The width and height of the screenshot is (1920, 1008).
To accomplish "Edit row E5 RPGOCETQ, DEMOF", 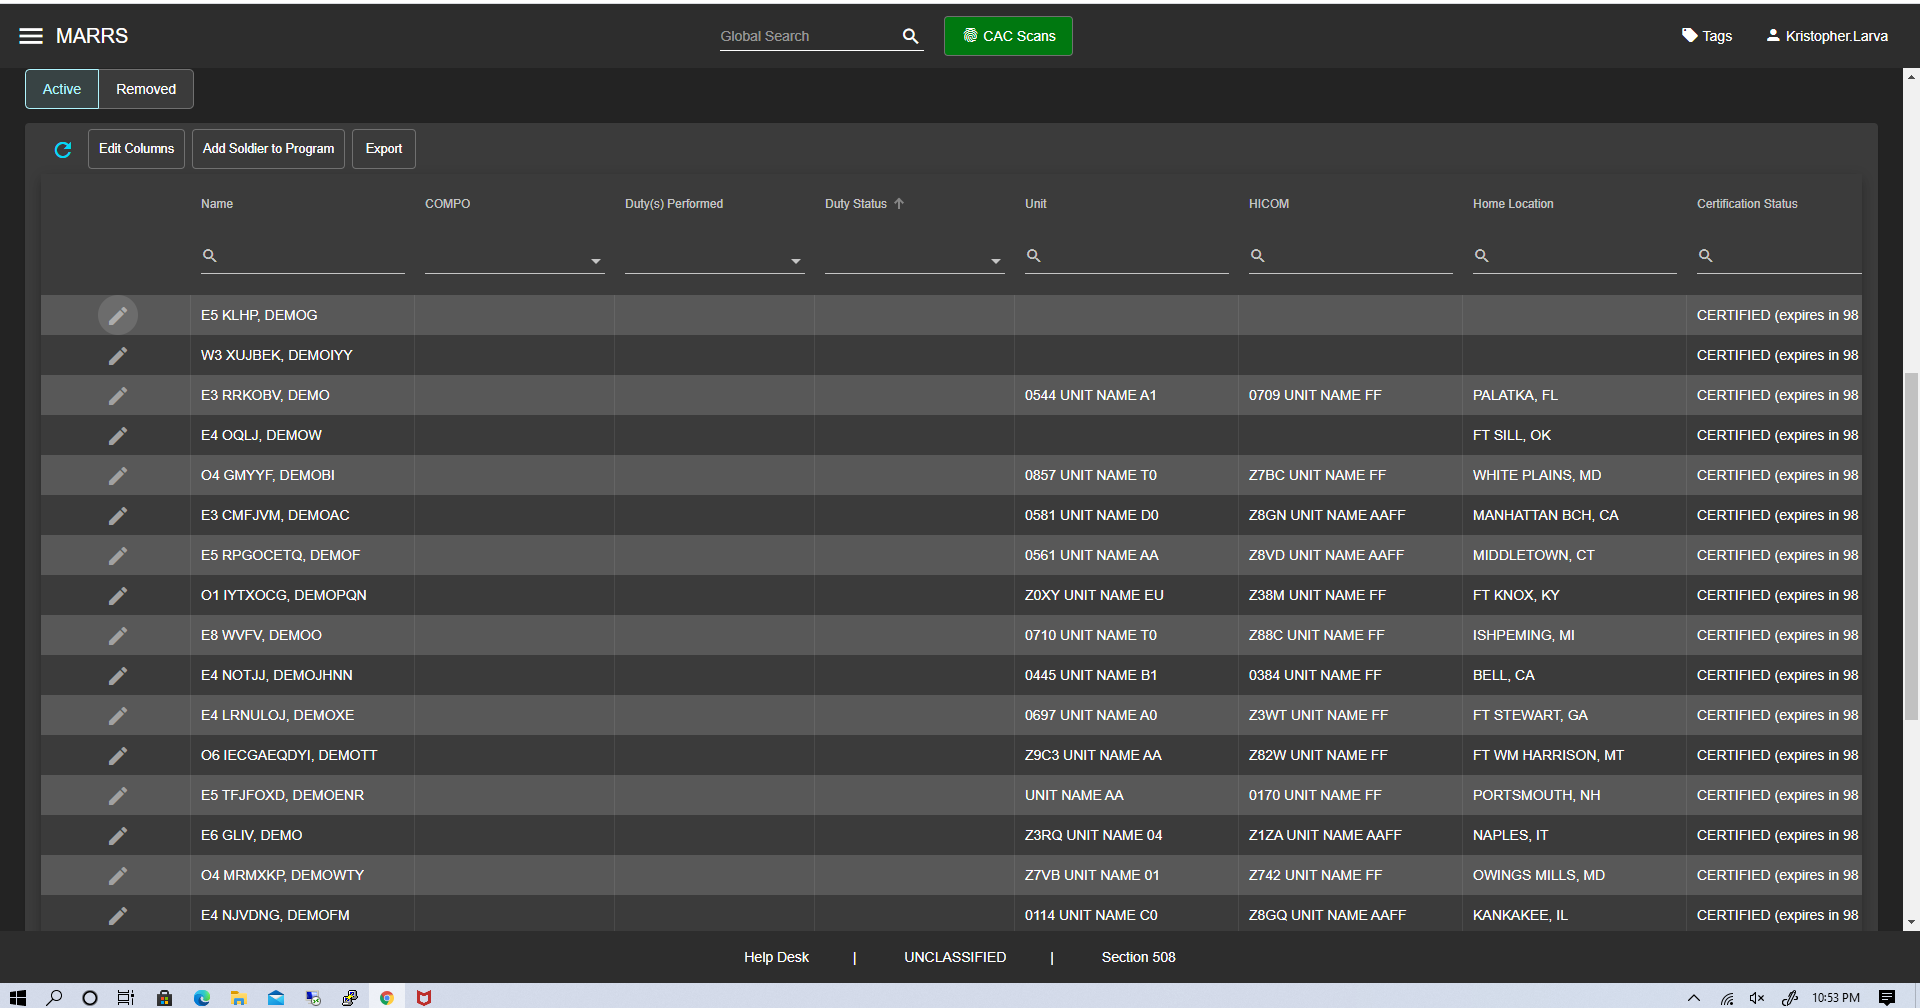I will (x=118, y=555).
